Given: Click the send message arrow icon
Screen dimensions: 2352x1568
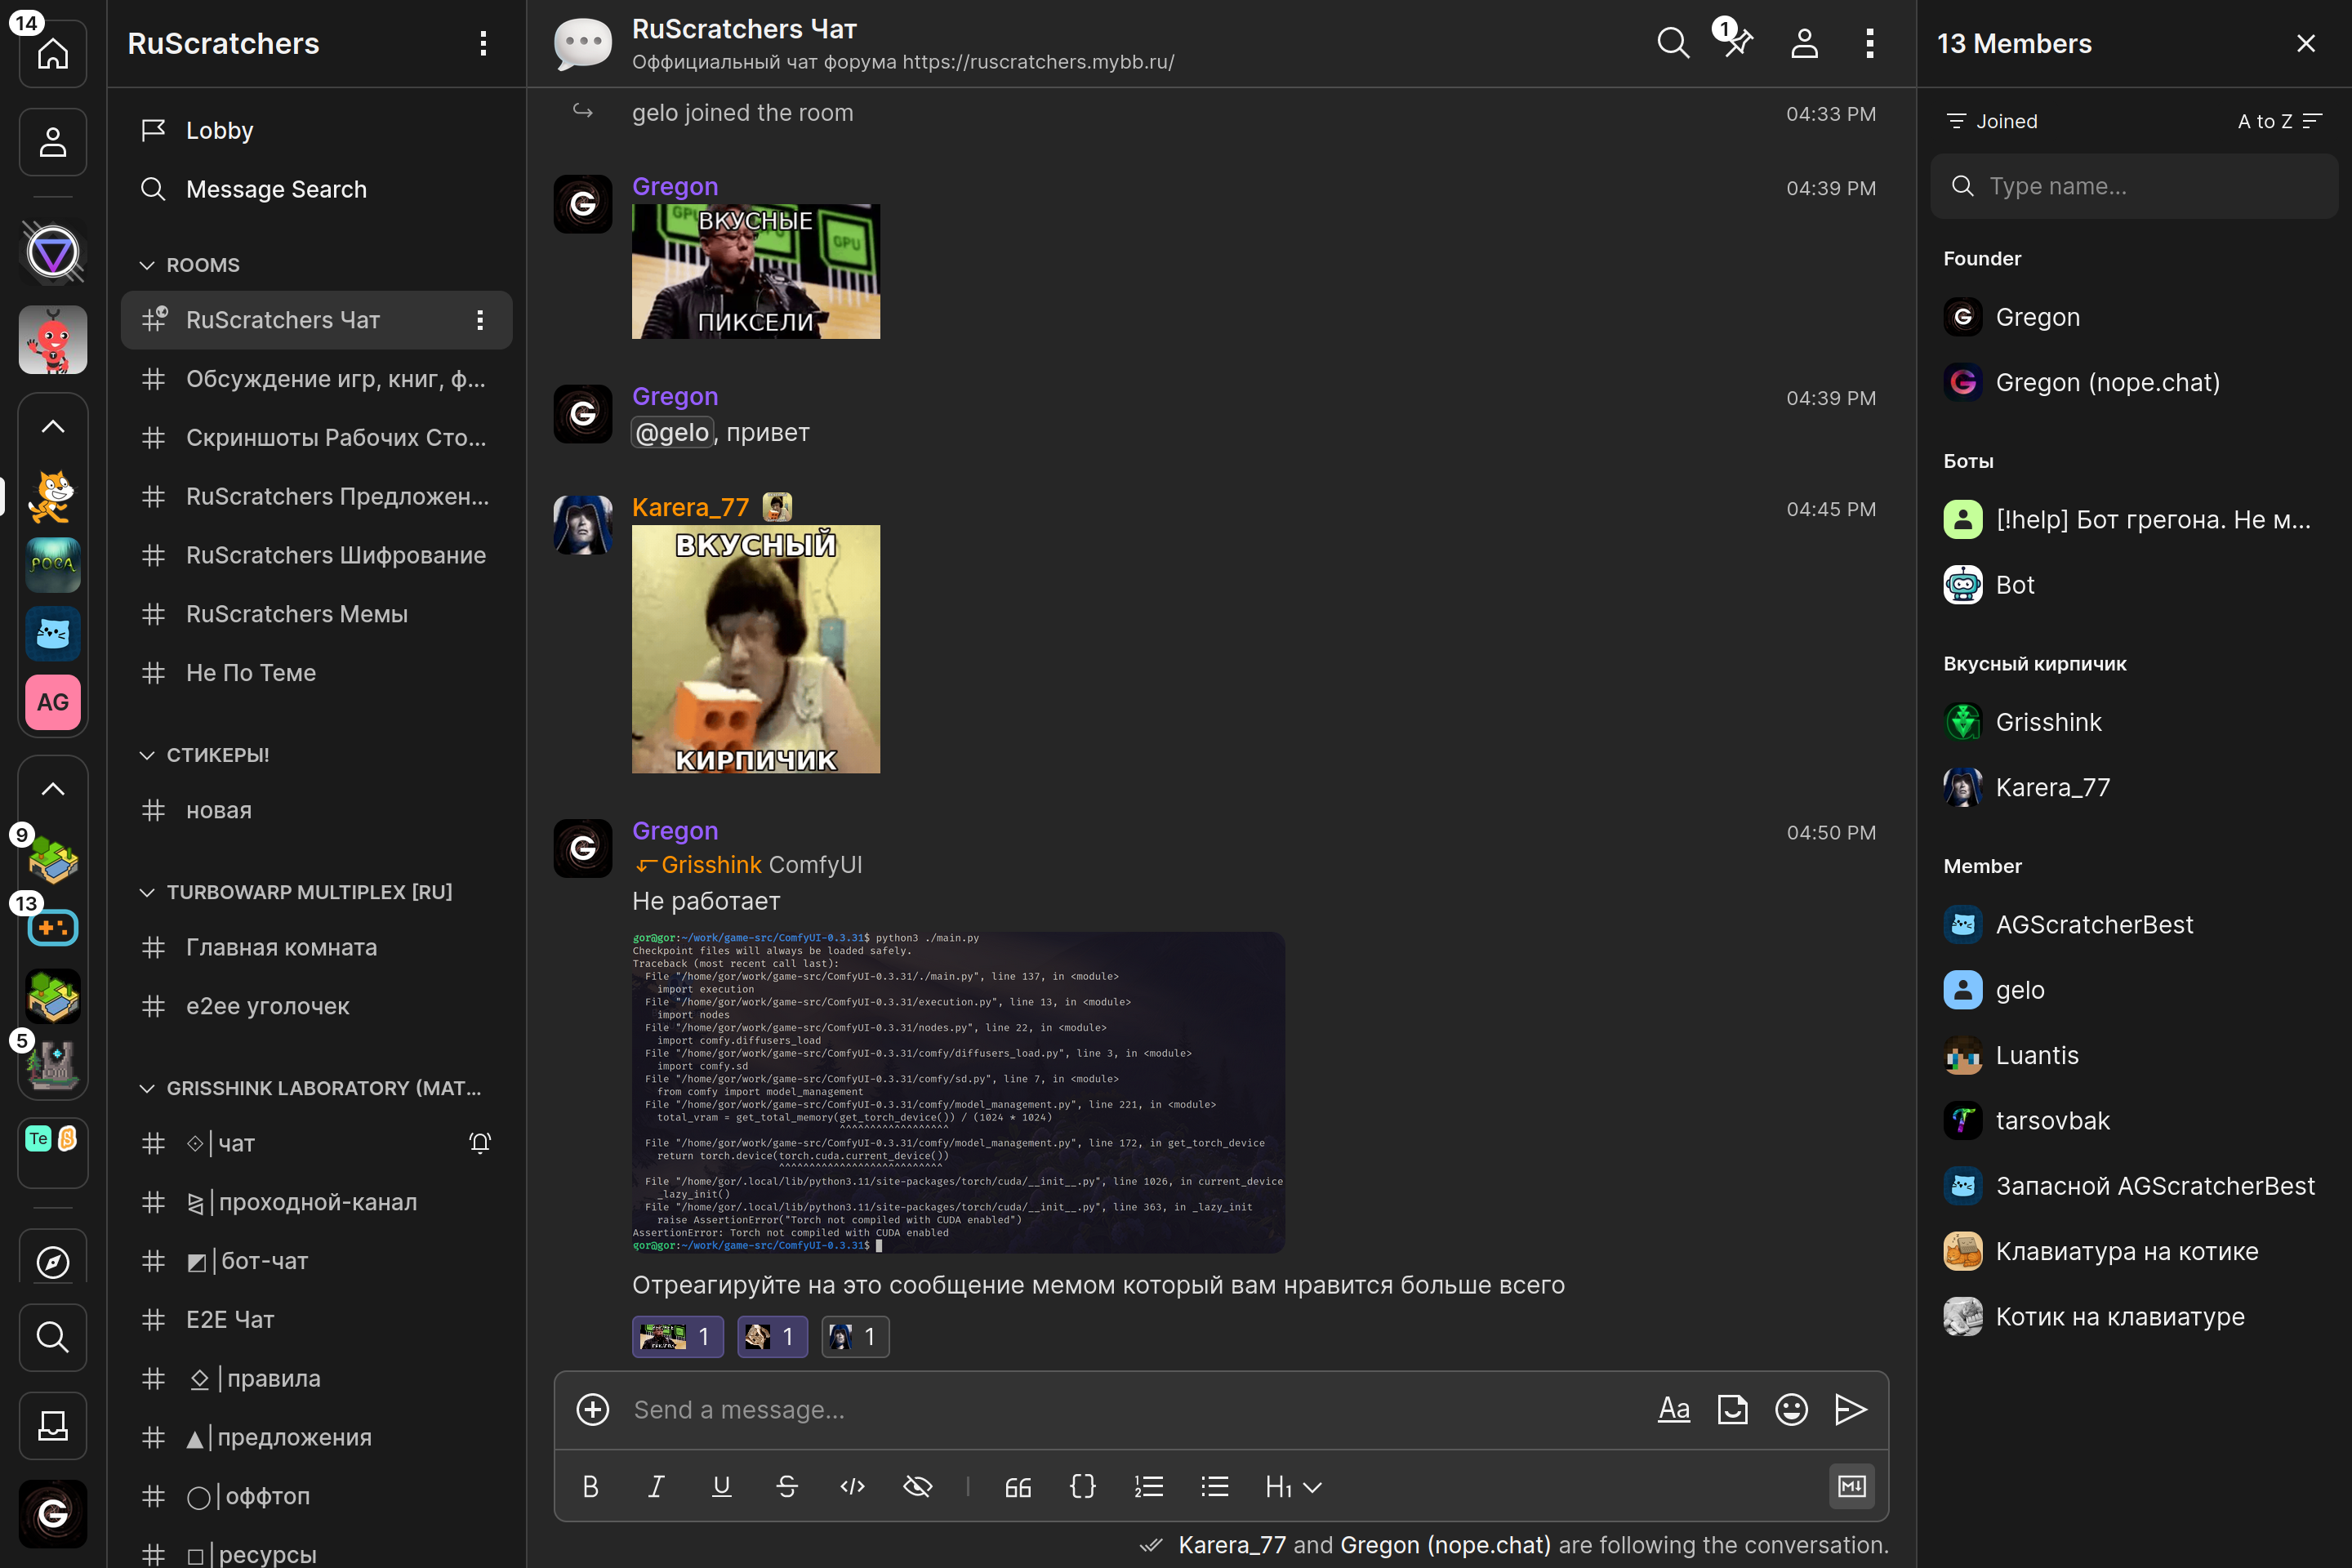Looking at the screenshot, I should (1850, 1409).
